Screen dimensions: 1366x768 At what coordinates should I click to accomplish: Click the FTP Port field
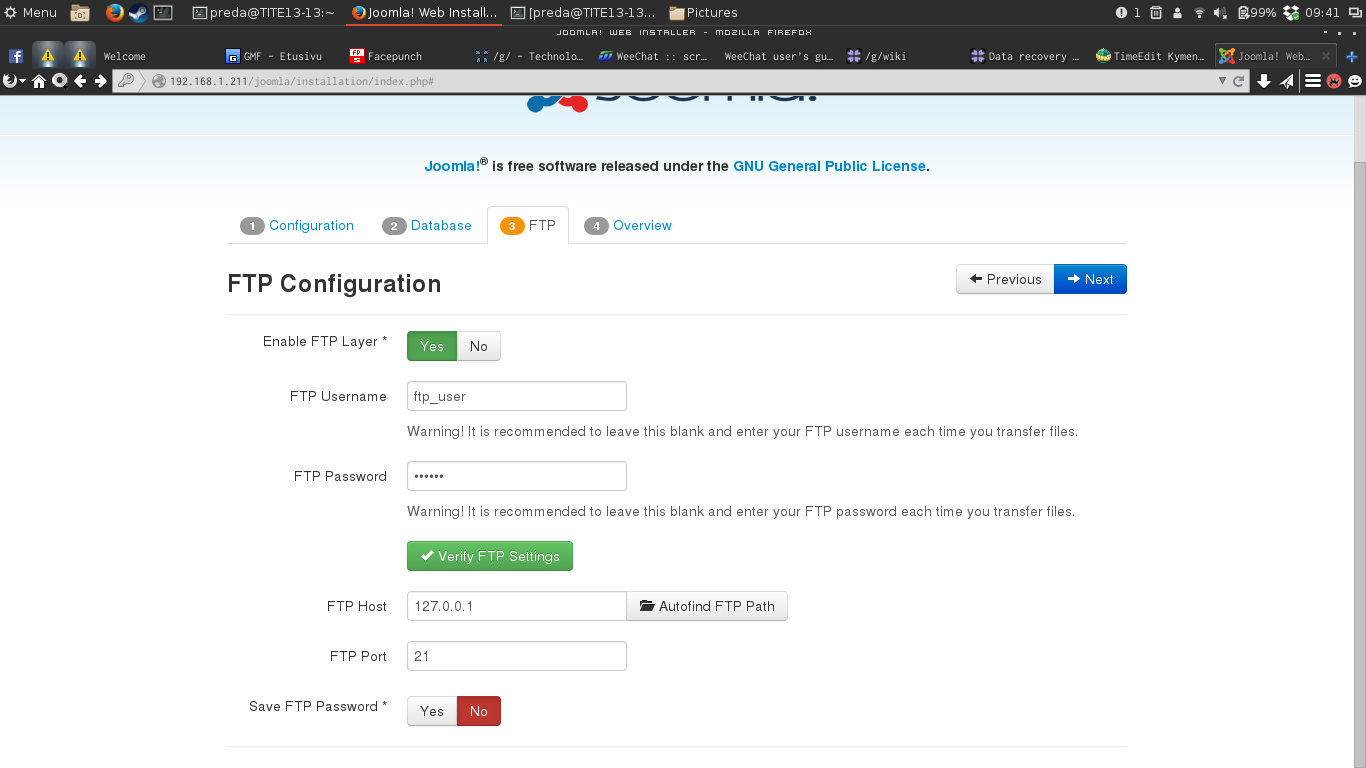point(517,656)
